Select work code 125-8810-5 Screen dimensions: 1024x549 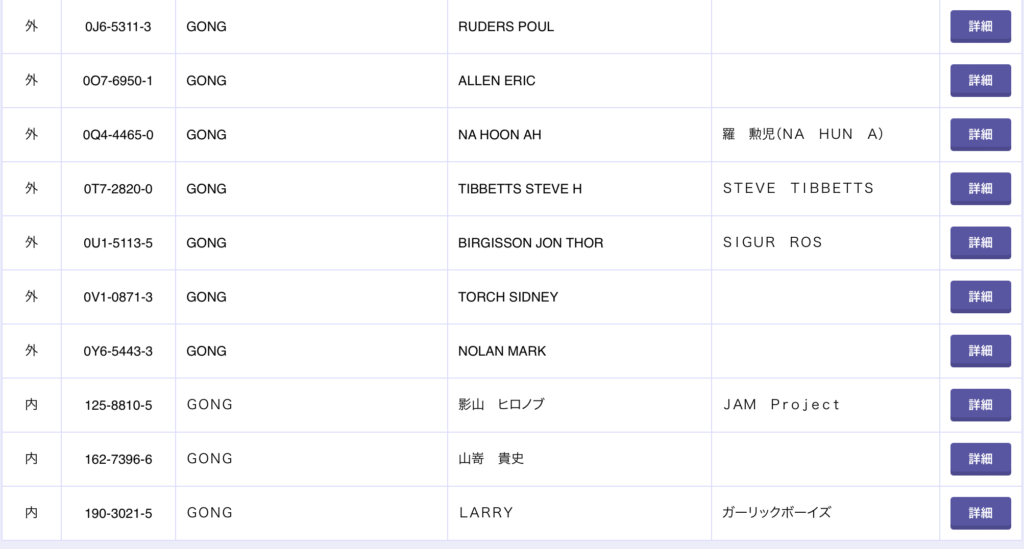pyautogui.click(x=118, y=405)
